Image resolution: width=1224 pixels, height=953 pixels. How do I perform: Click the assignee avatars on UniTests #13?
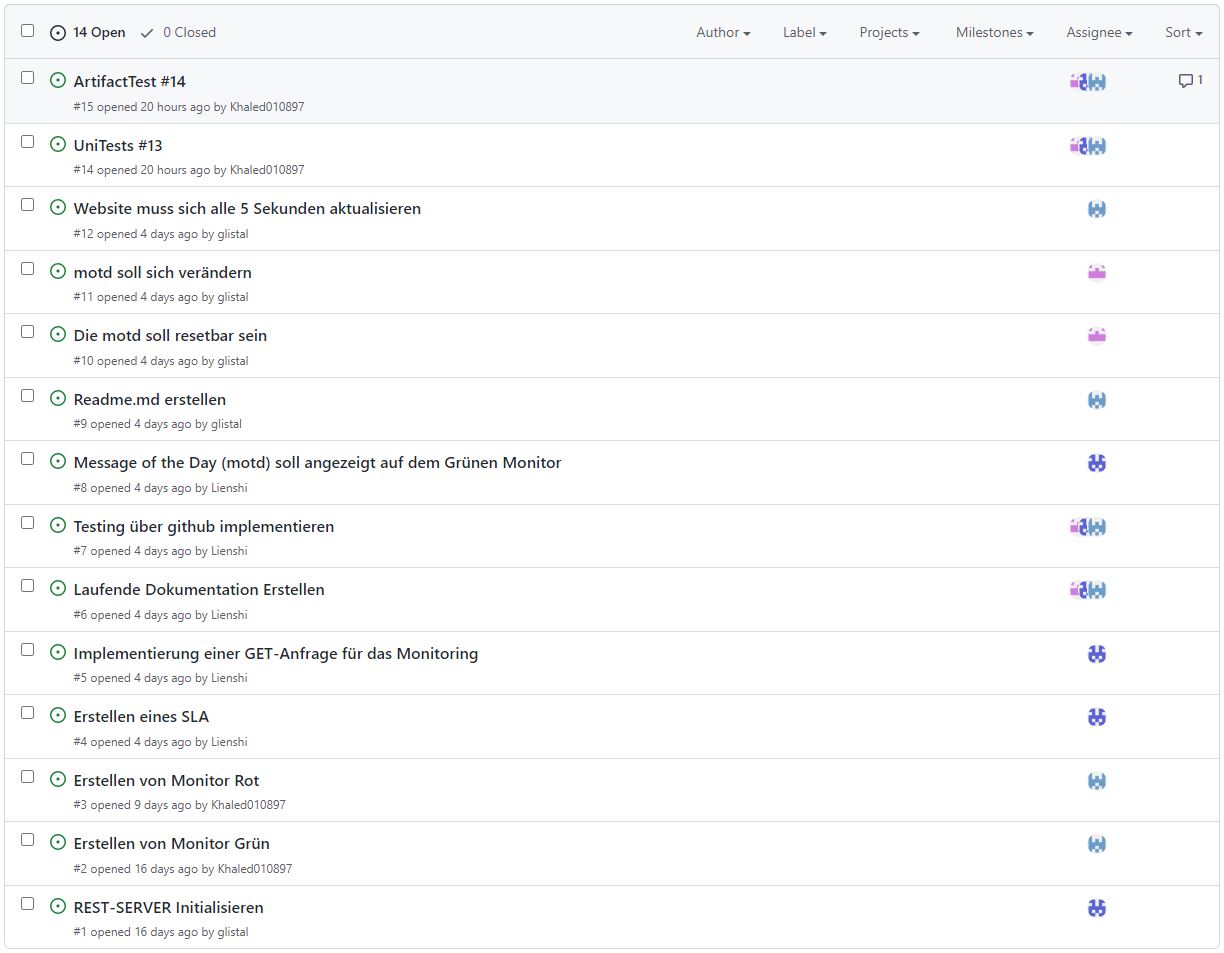click(1088, 146)
